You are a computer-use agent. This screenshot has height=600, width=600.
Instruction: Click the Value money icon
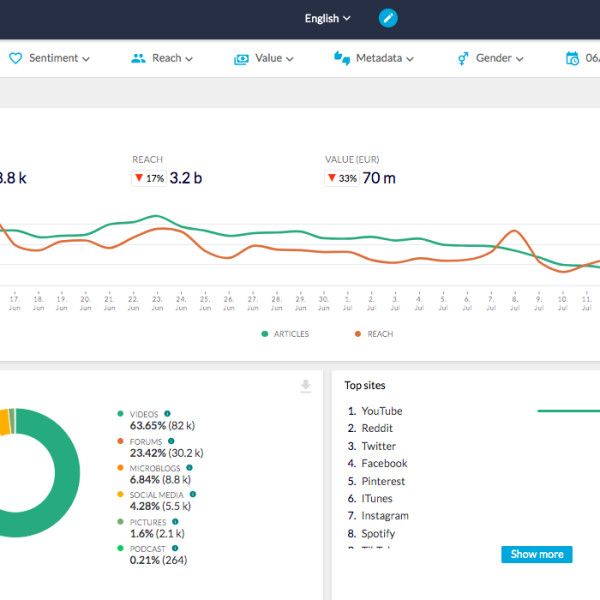click(241, 59)
